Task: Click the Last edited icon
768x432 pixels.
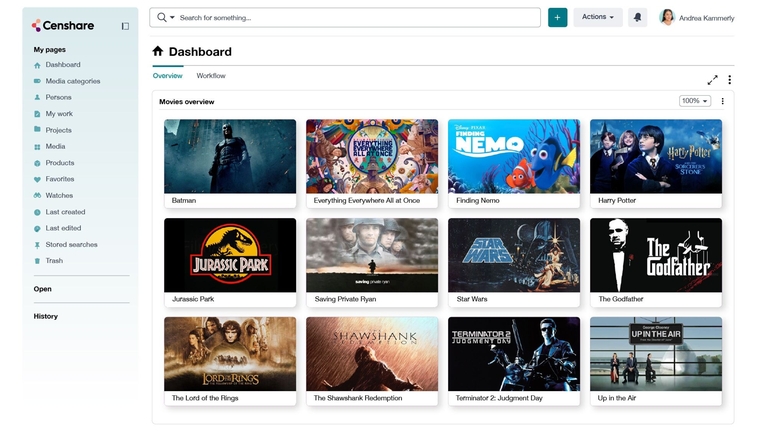Action: [37, 228]
